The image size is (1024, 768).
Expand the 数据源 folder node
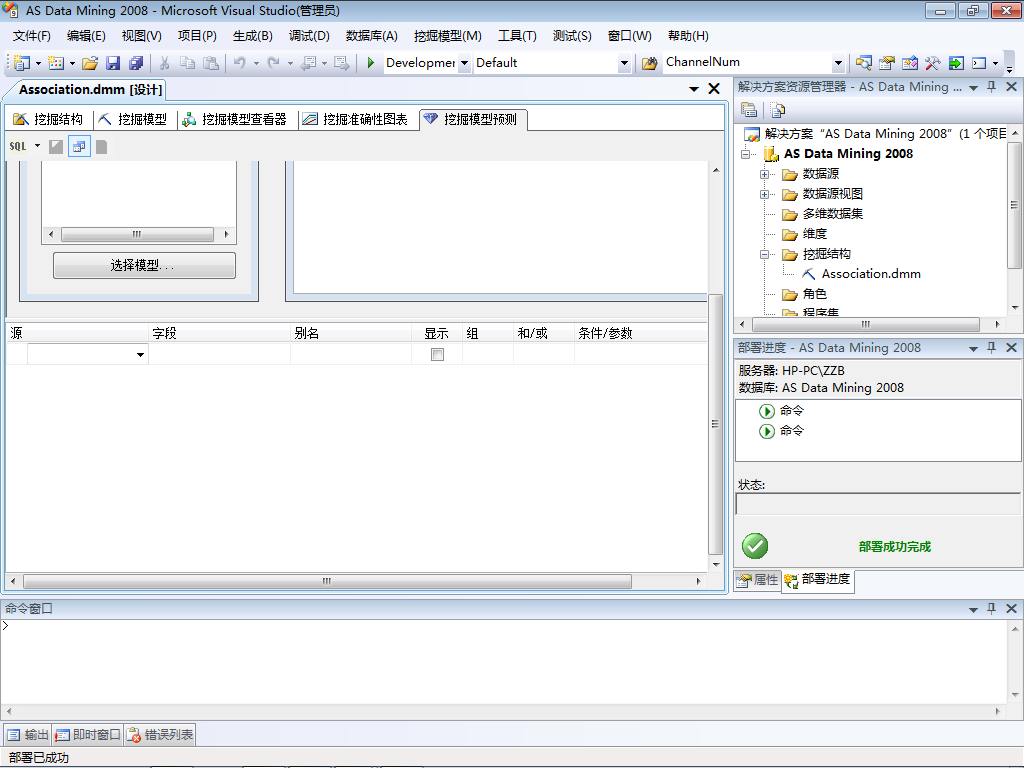(764, 174)
